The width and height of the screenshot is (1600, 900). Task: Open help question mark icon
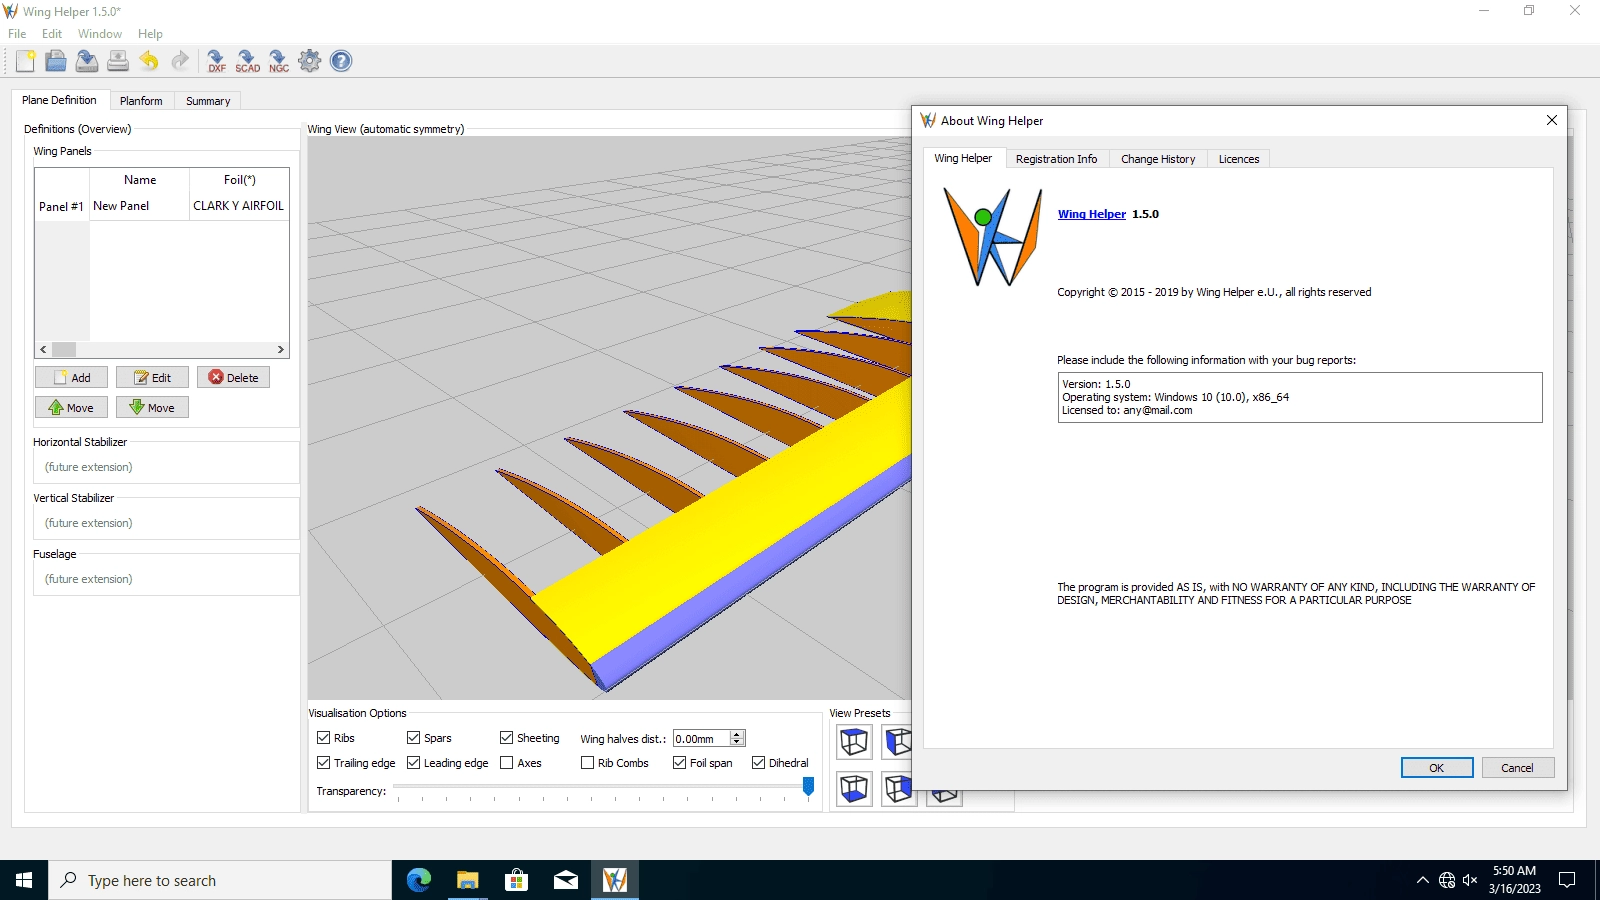coord(341,61)
